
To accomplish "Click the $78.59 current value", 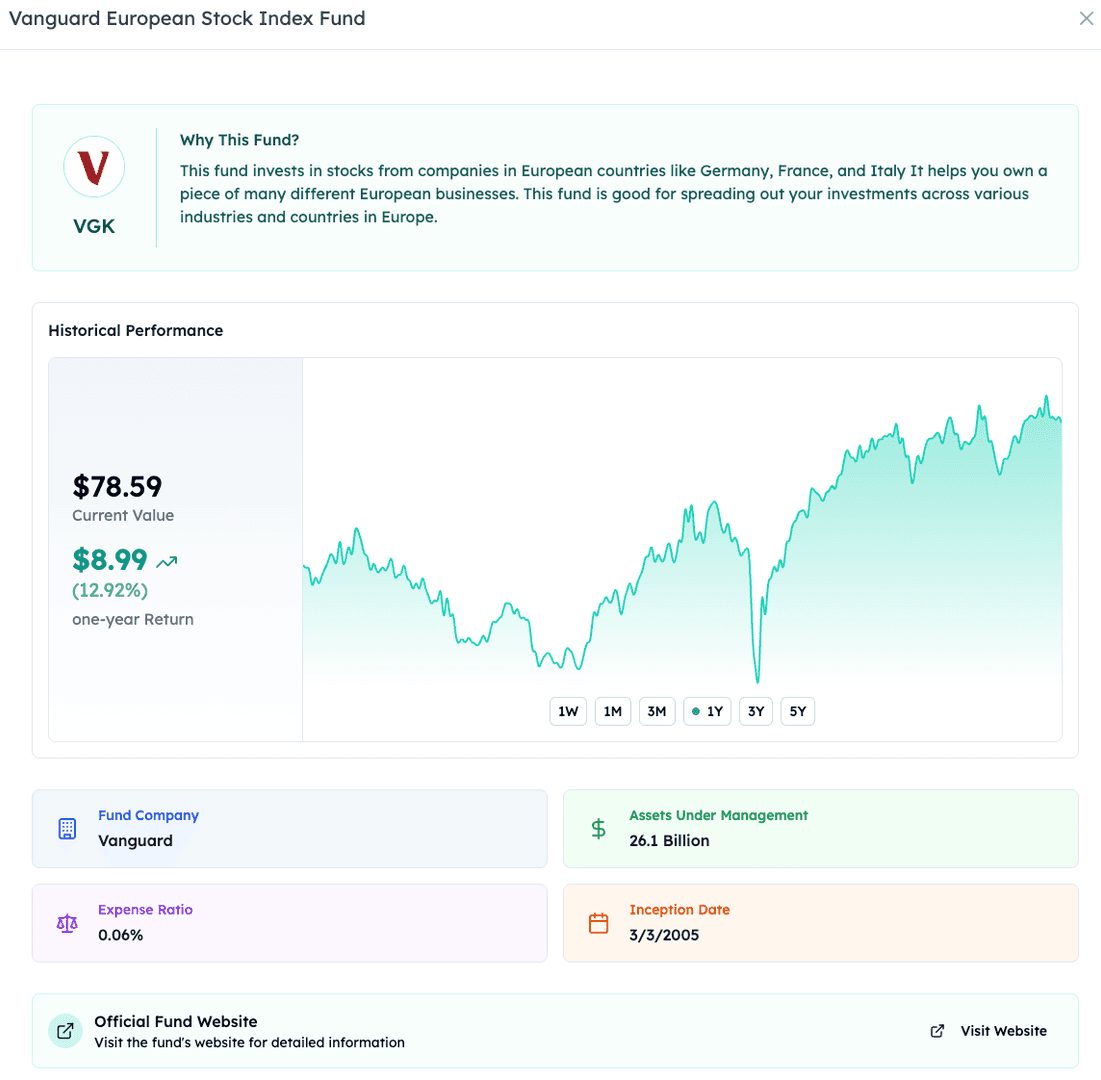I will tap(117, 487).
